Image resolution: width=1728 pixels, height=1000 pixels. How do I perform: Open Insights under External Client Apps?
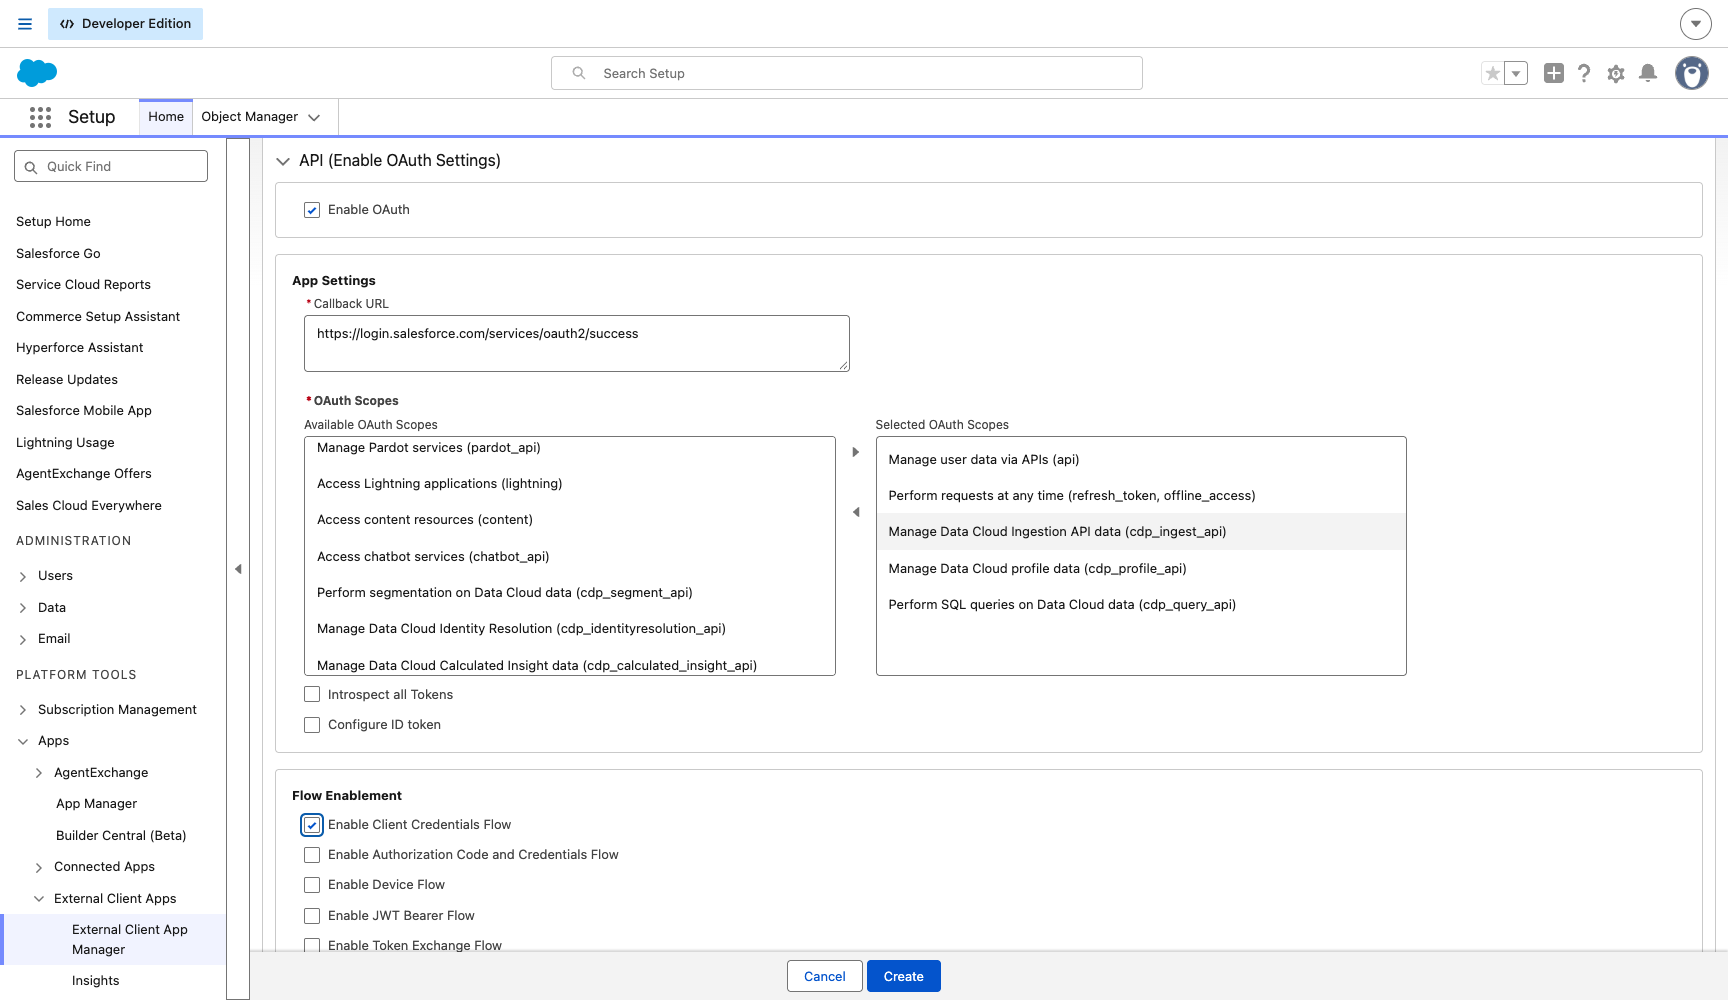[x=95, y=981]
